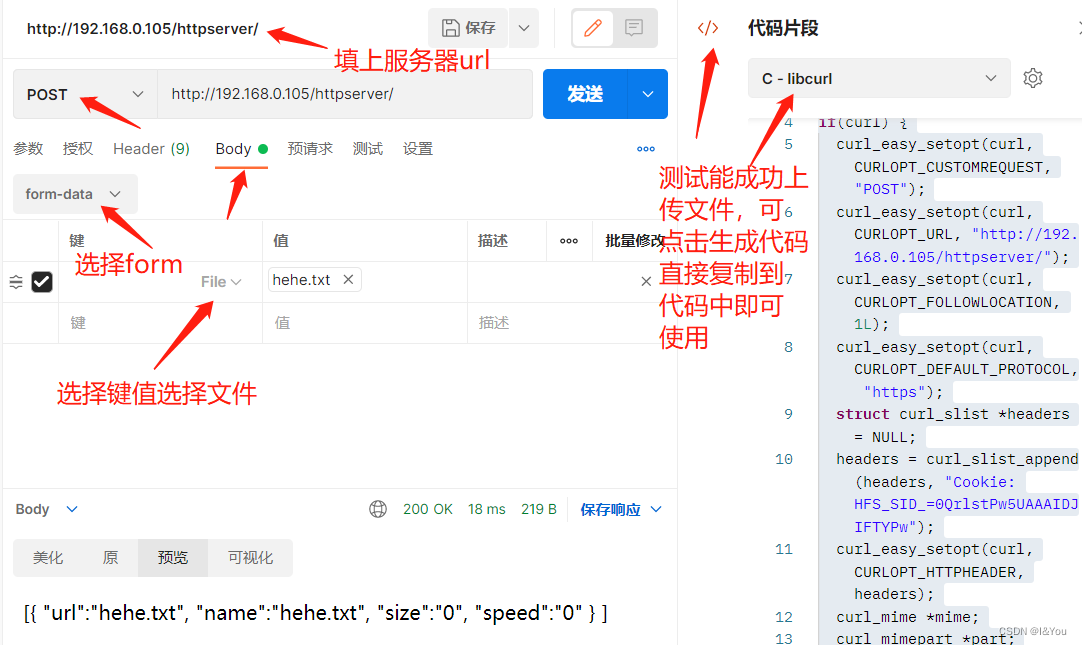Open the comment view icon
Screen dimensions: 1082x645
pos(634,28)
